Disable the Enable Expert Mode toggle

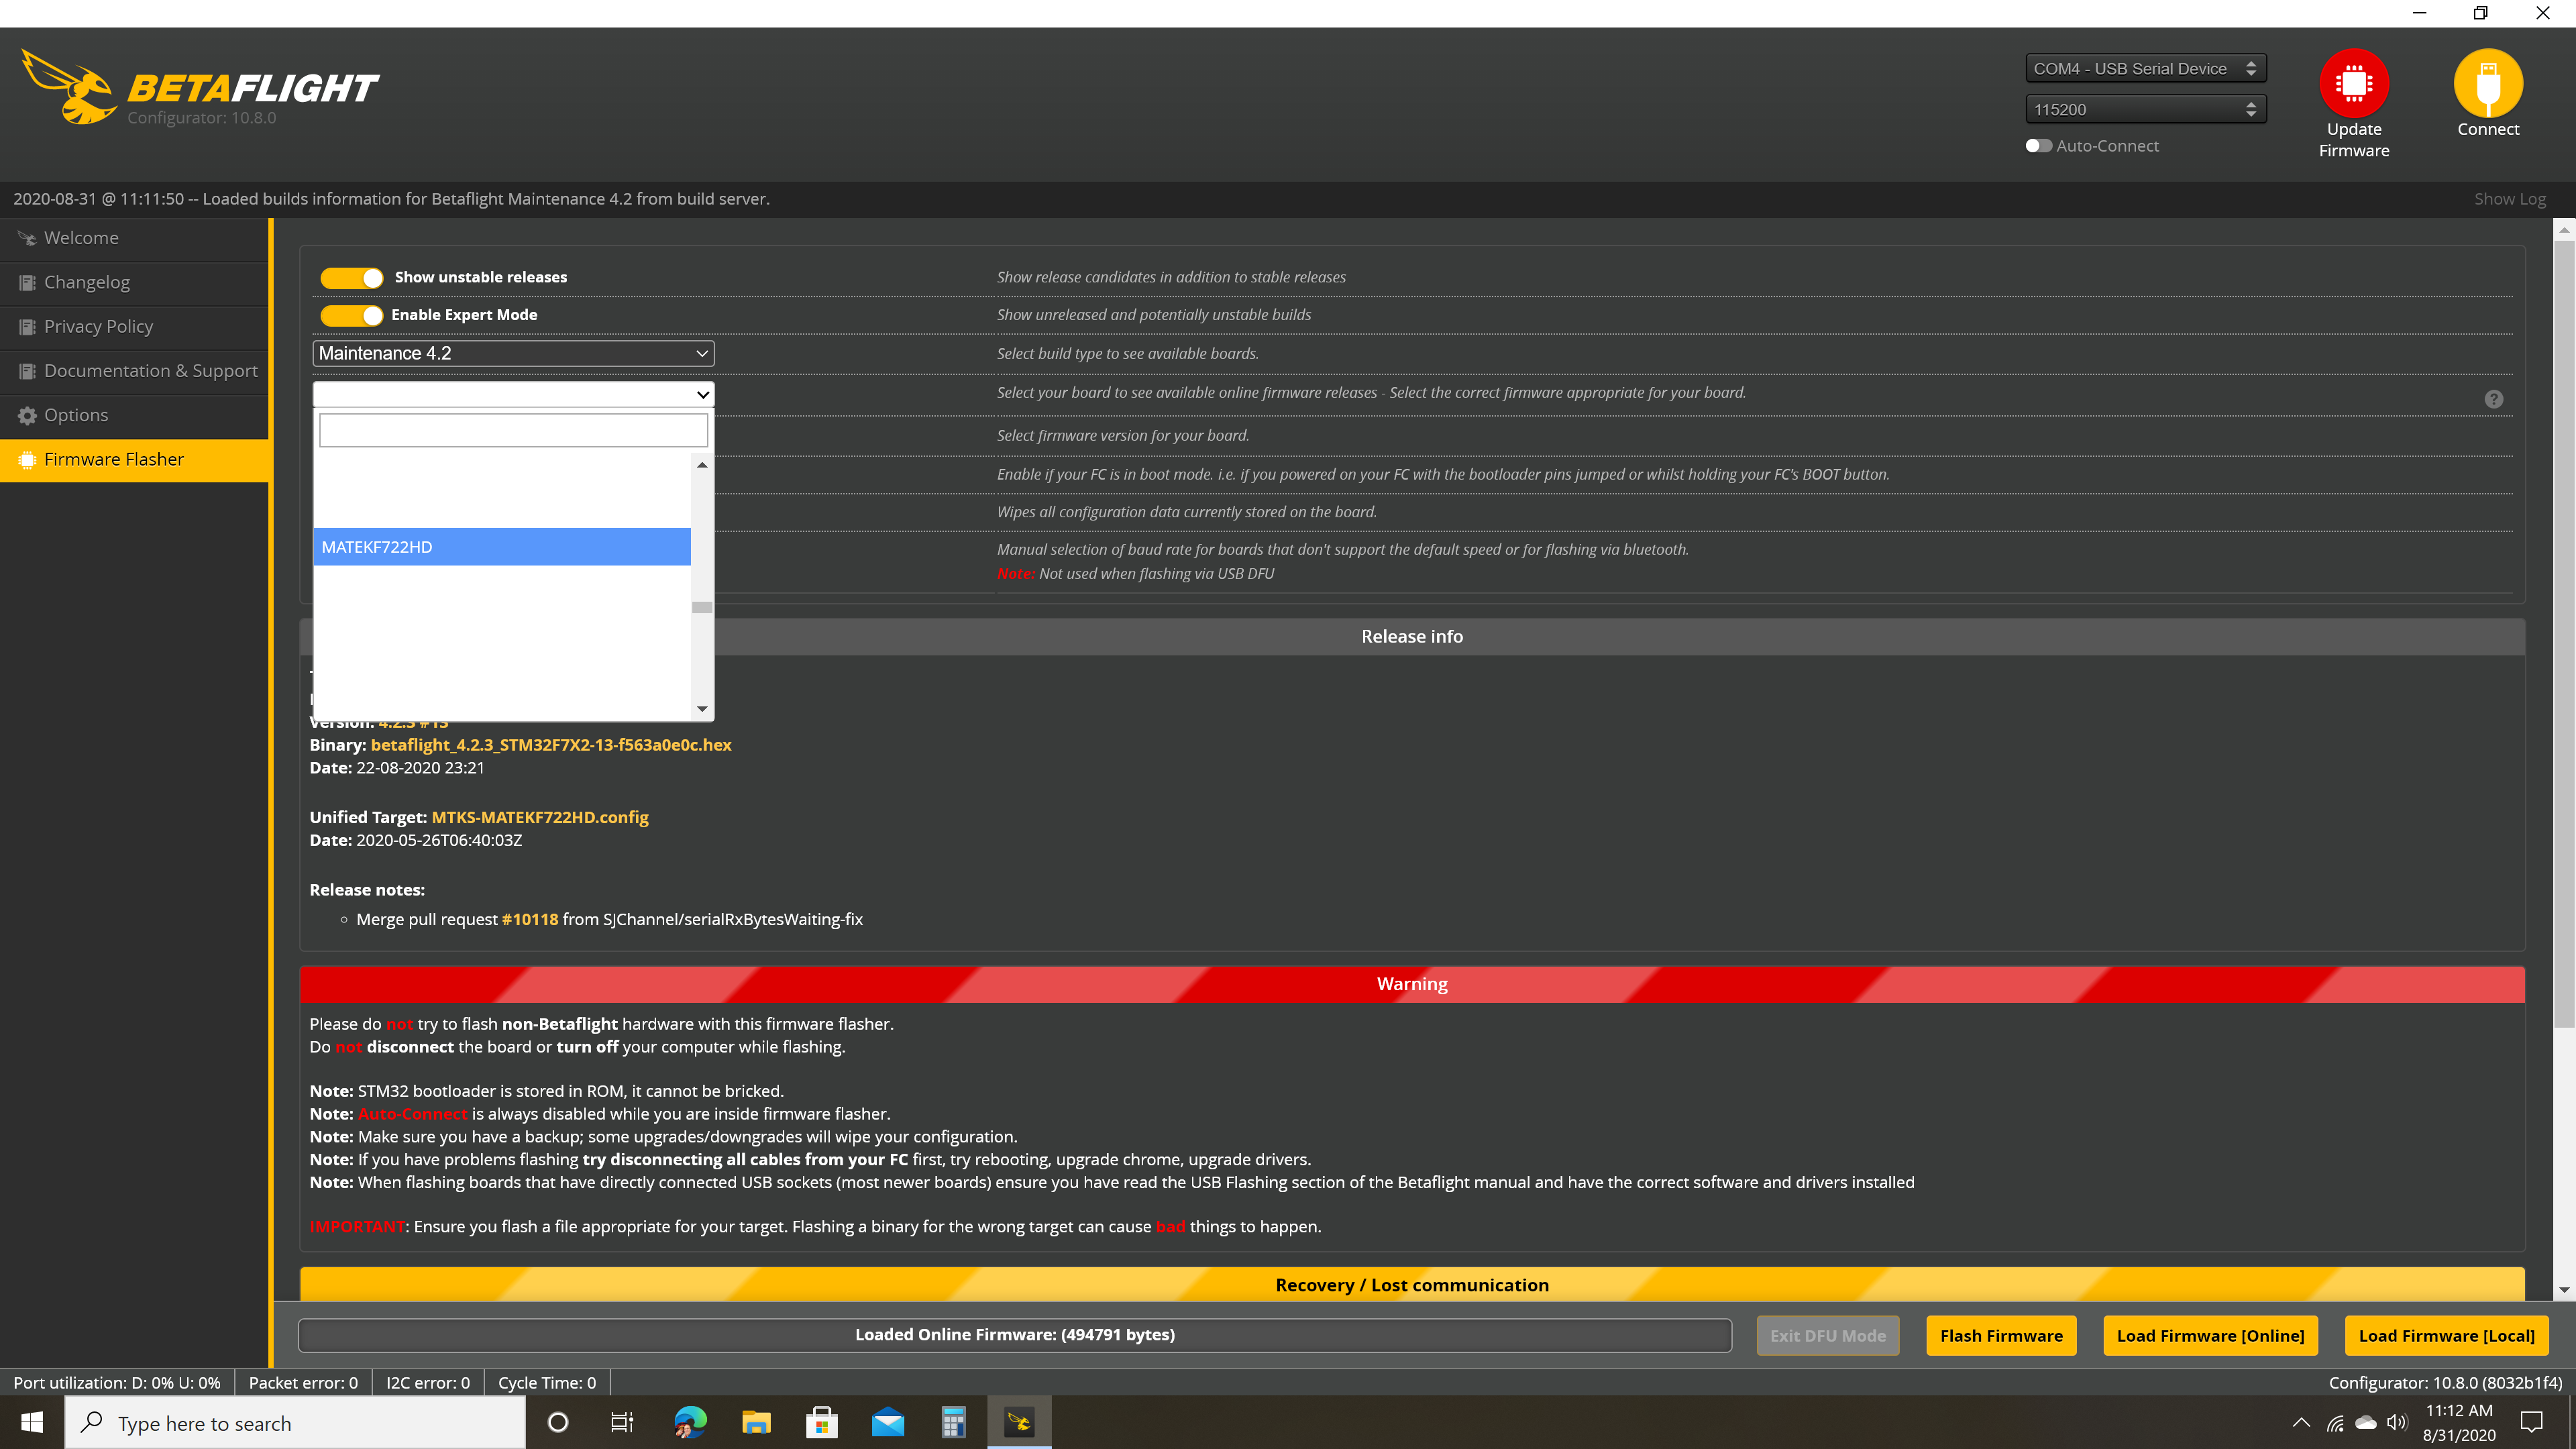[351, 315]
